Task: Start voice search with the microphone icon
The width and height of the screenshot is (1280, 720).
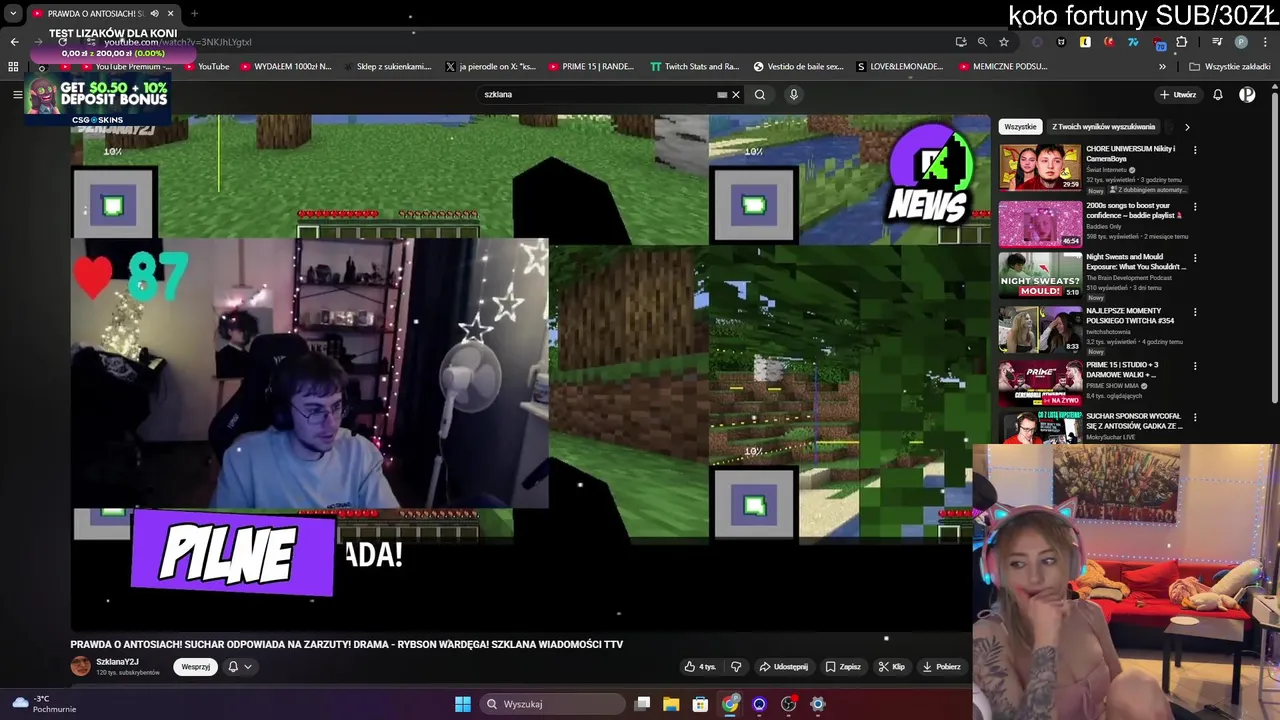Action: point(794,95)
